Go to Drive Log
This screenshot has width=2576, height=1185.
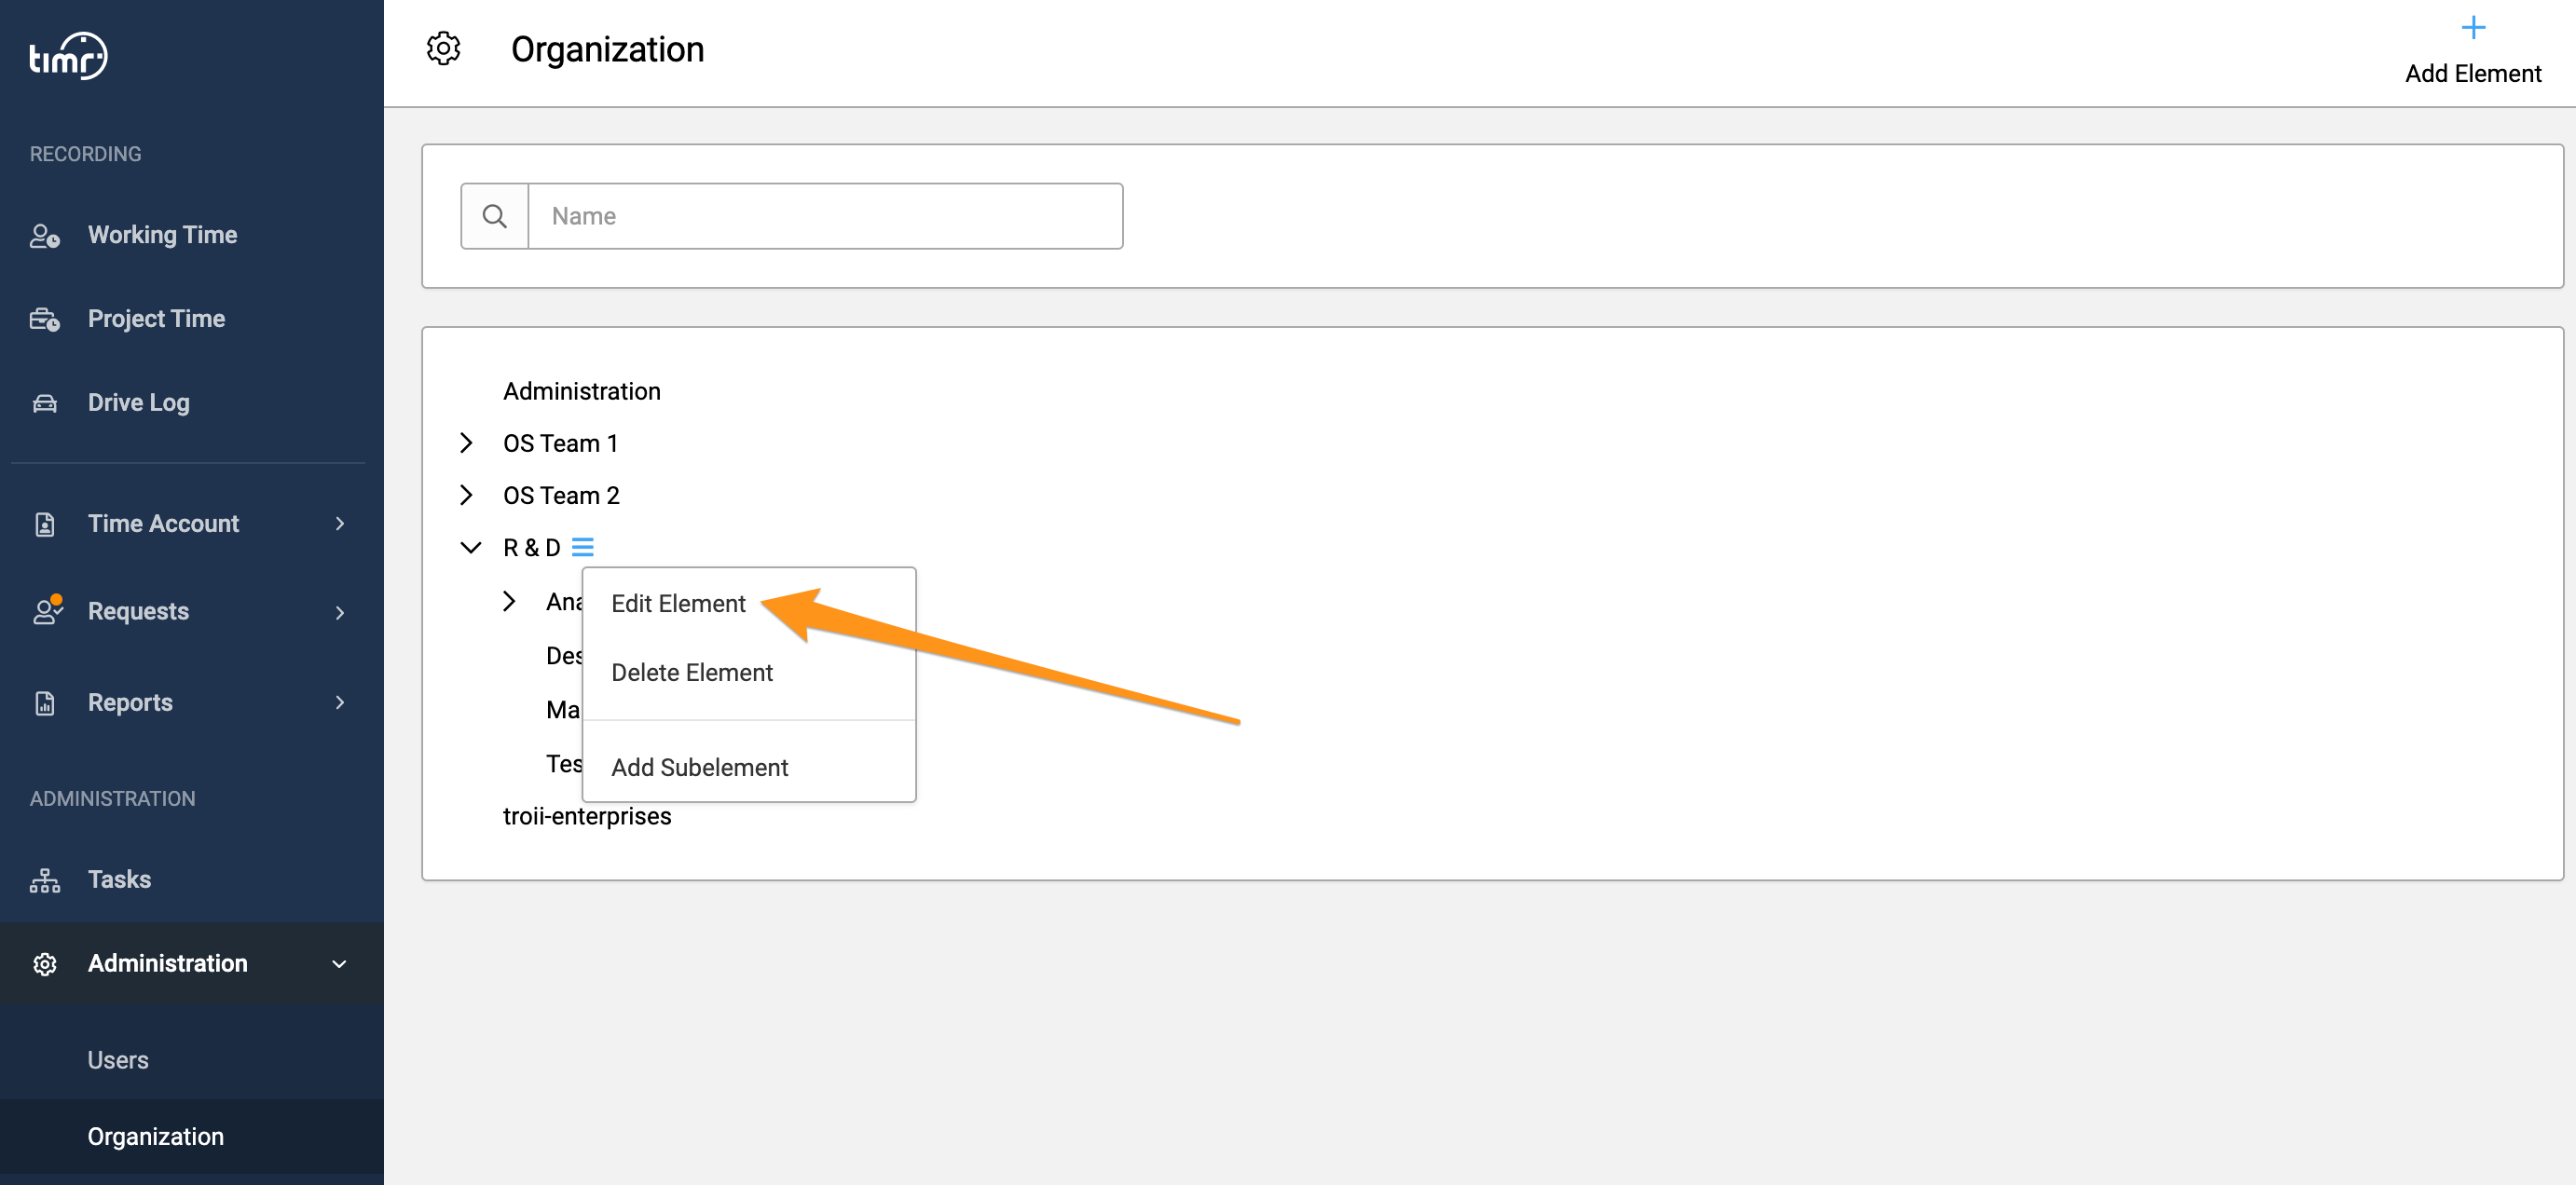pyautogui.click(x=138, y=403)
